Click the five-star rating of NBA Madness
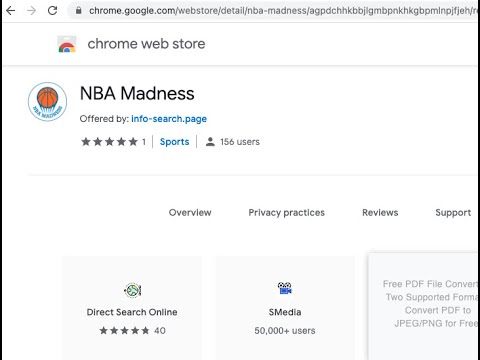This screenshot has height=360, width=480. pyautogui.click(x=109, y=142)
